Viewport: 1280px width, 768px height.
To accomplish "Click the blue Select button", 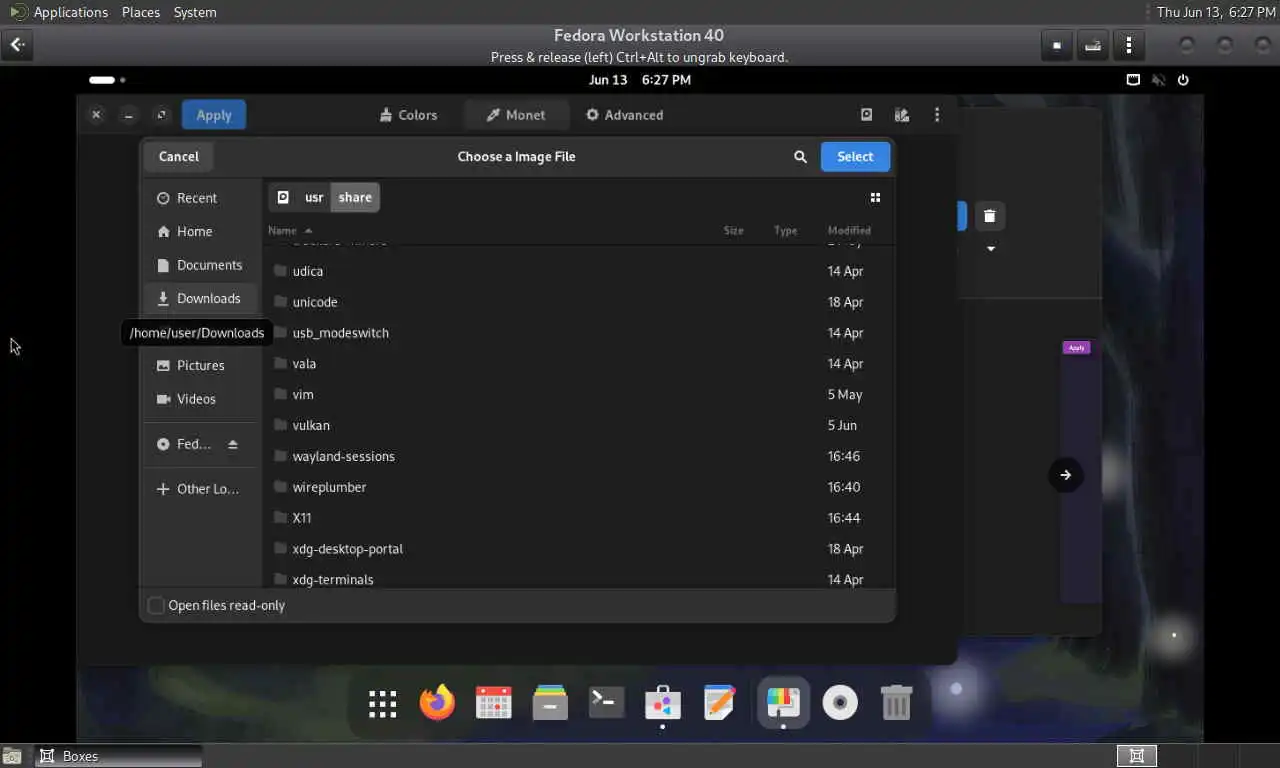I will tap(855, 156).
